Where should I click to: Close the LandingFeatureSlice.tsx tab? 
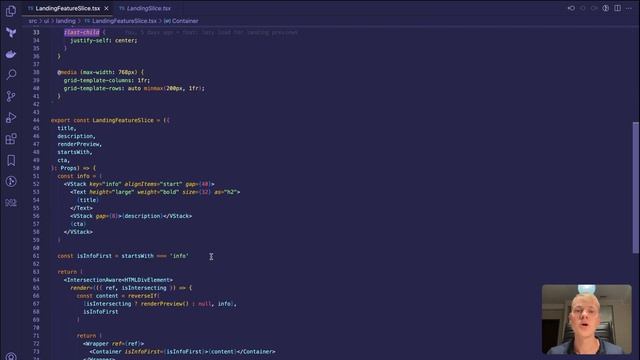tap(107, 8)
